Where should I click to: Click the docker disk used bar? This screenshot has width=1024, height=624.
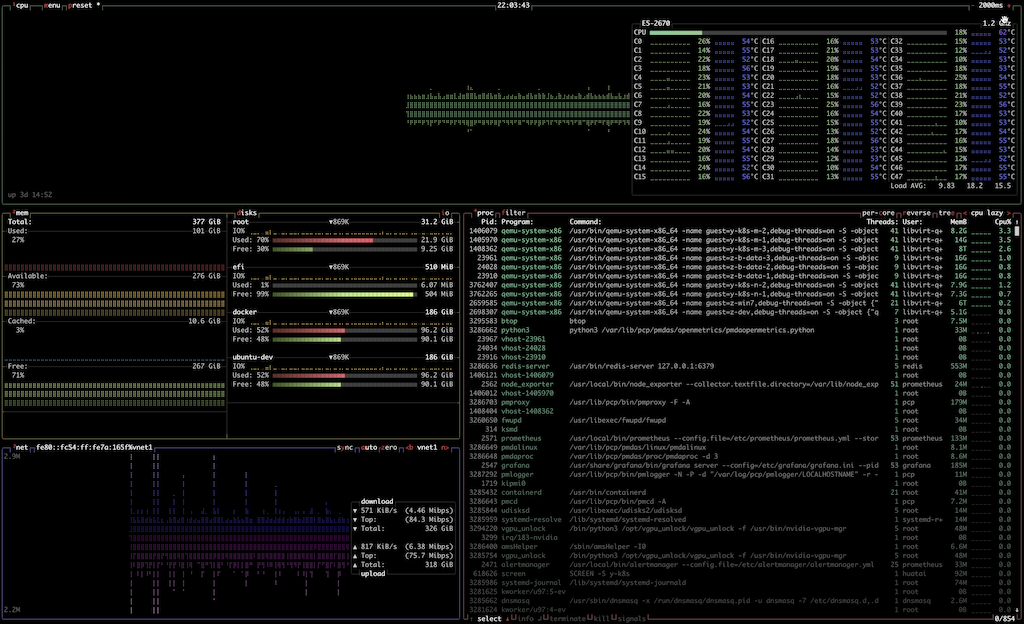coord(344,330)
